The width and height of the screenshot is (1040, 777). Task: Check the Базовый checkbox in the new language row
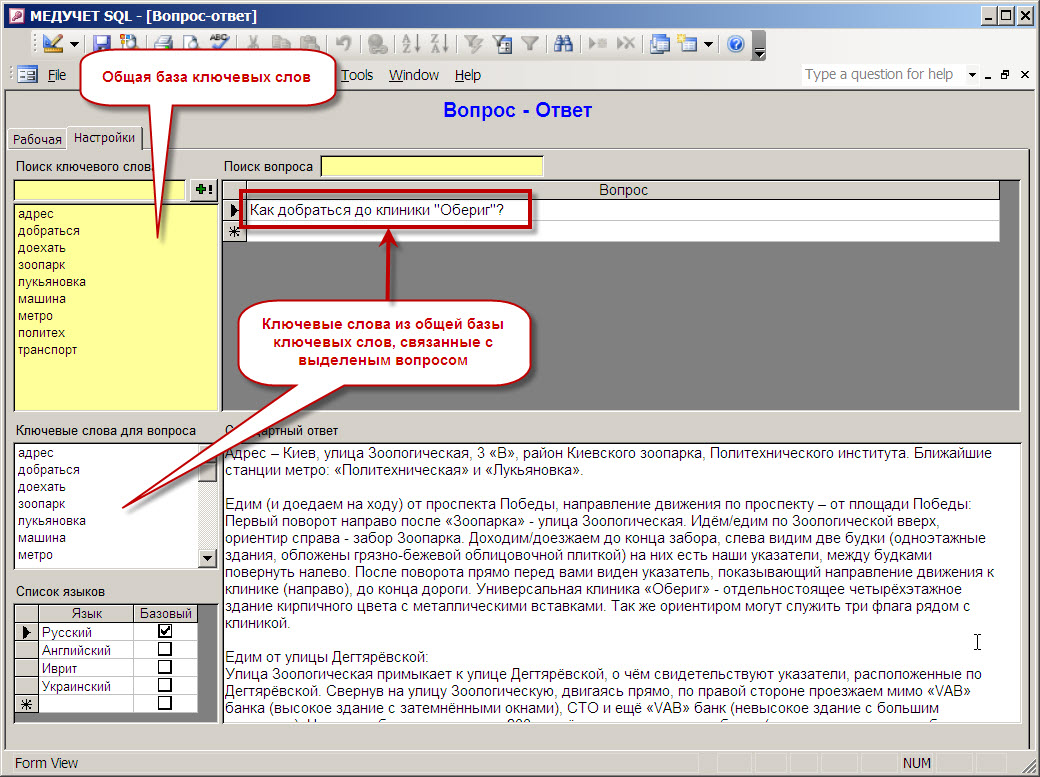pyautogui.click(x=165, y=703)
